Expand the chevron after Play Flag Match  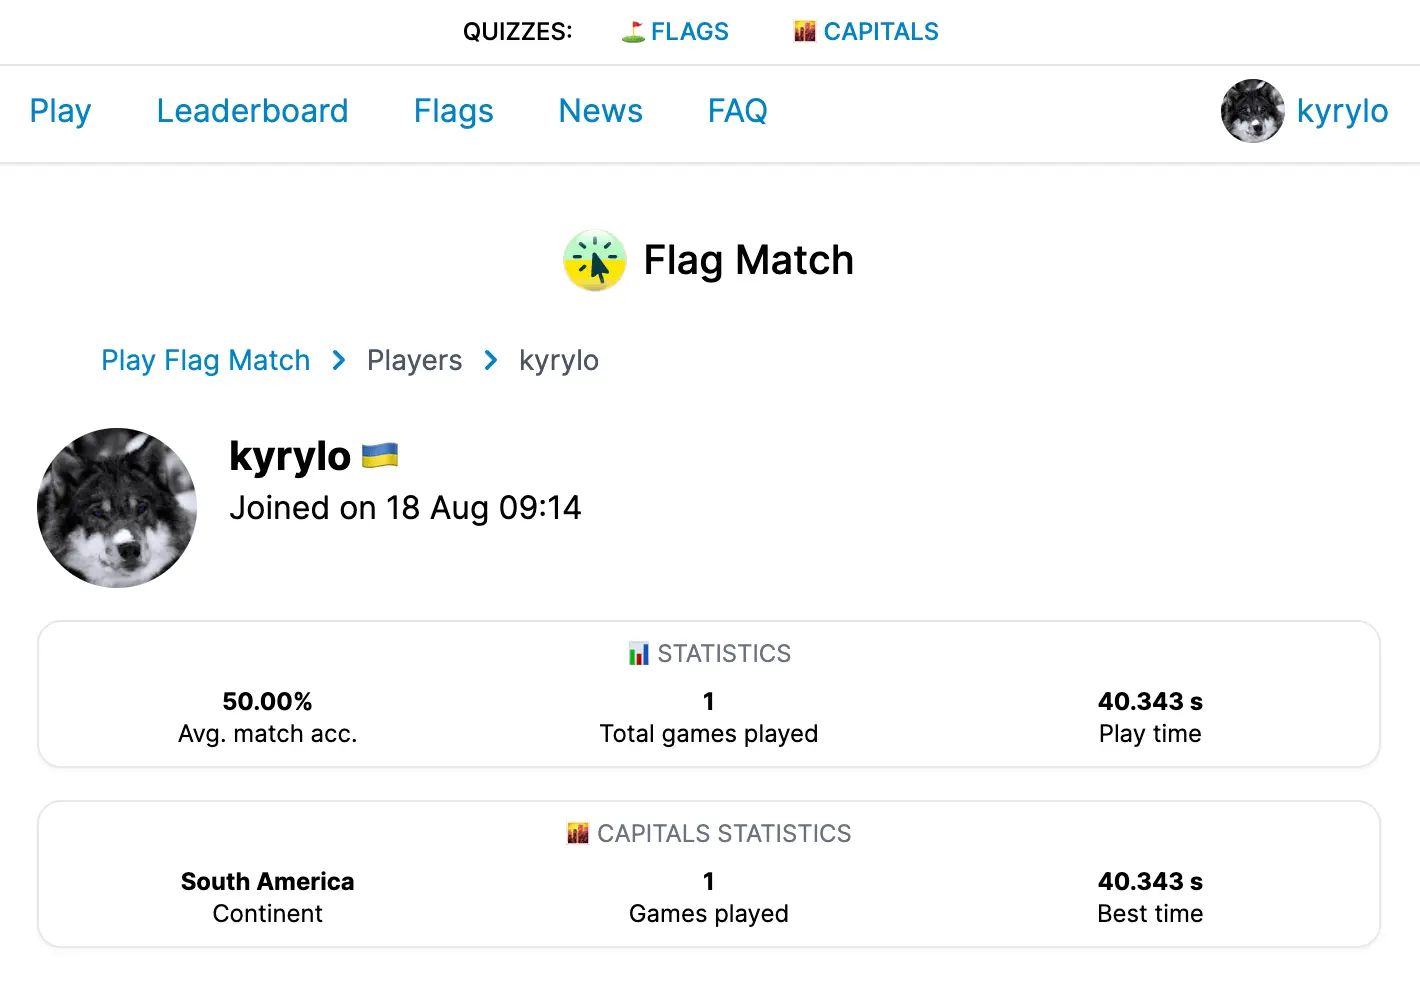pos(338,360)
